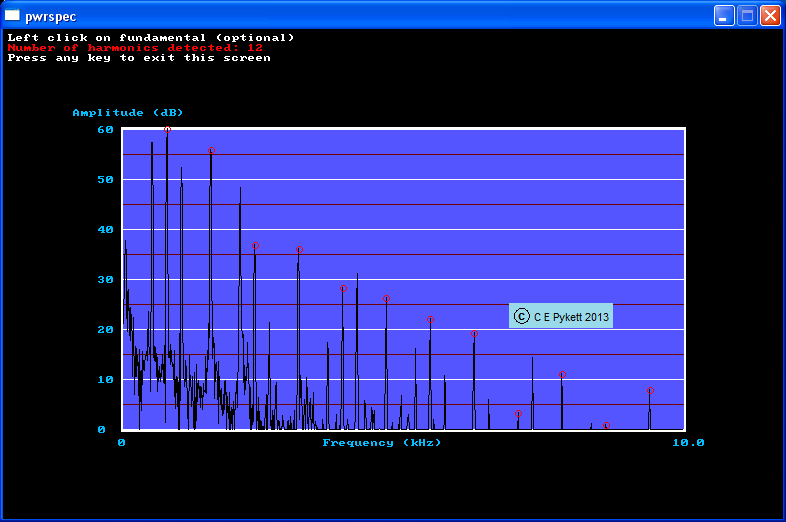Close the pwrspec window
The height and width of the screenshot is (522, 786).
[x=770, y=16]
